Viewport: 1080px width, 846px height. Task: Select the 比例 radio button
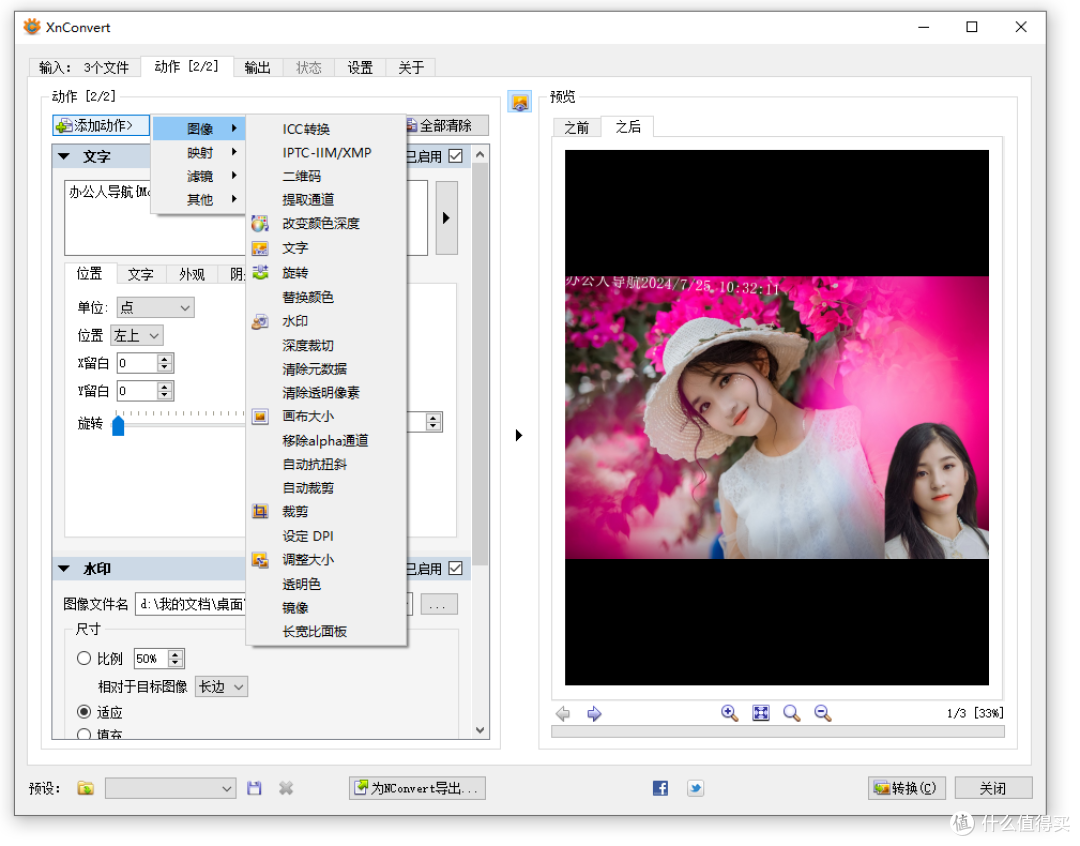point(84,659)
